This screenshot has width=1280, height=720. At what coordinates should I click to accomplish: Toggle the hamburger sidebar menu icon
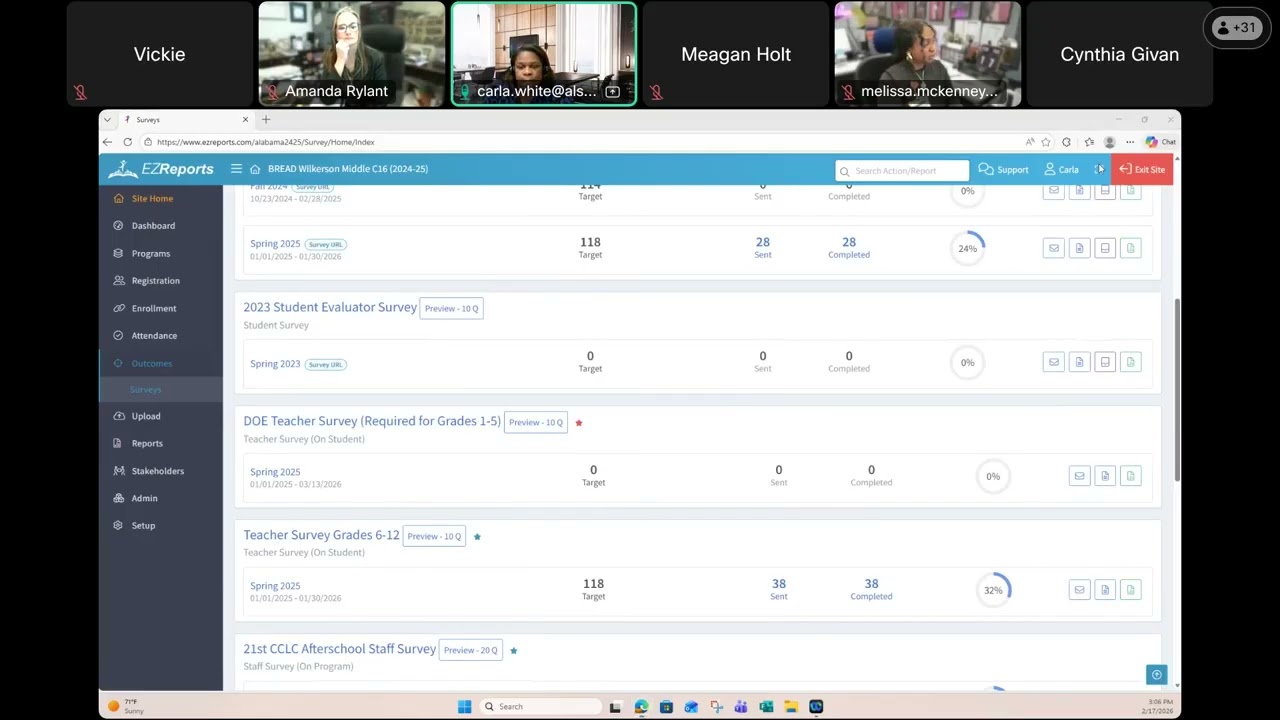(x=236, y=169)
